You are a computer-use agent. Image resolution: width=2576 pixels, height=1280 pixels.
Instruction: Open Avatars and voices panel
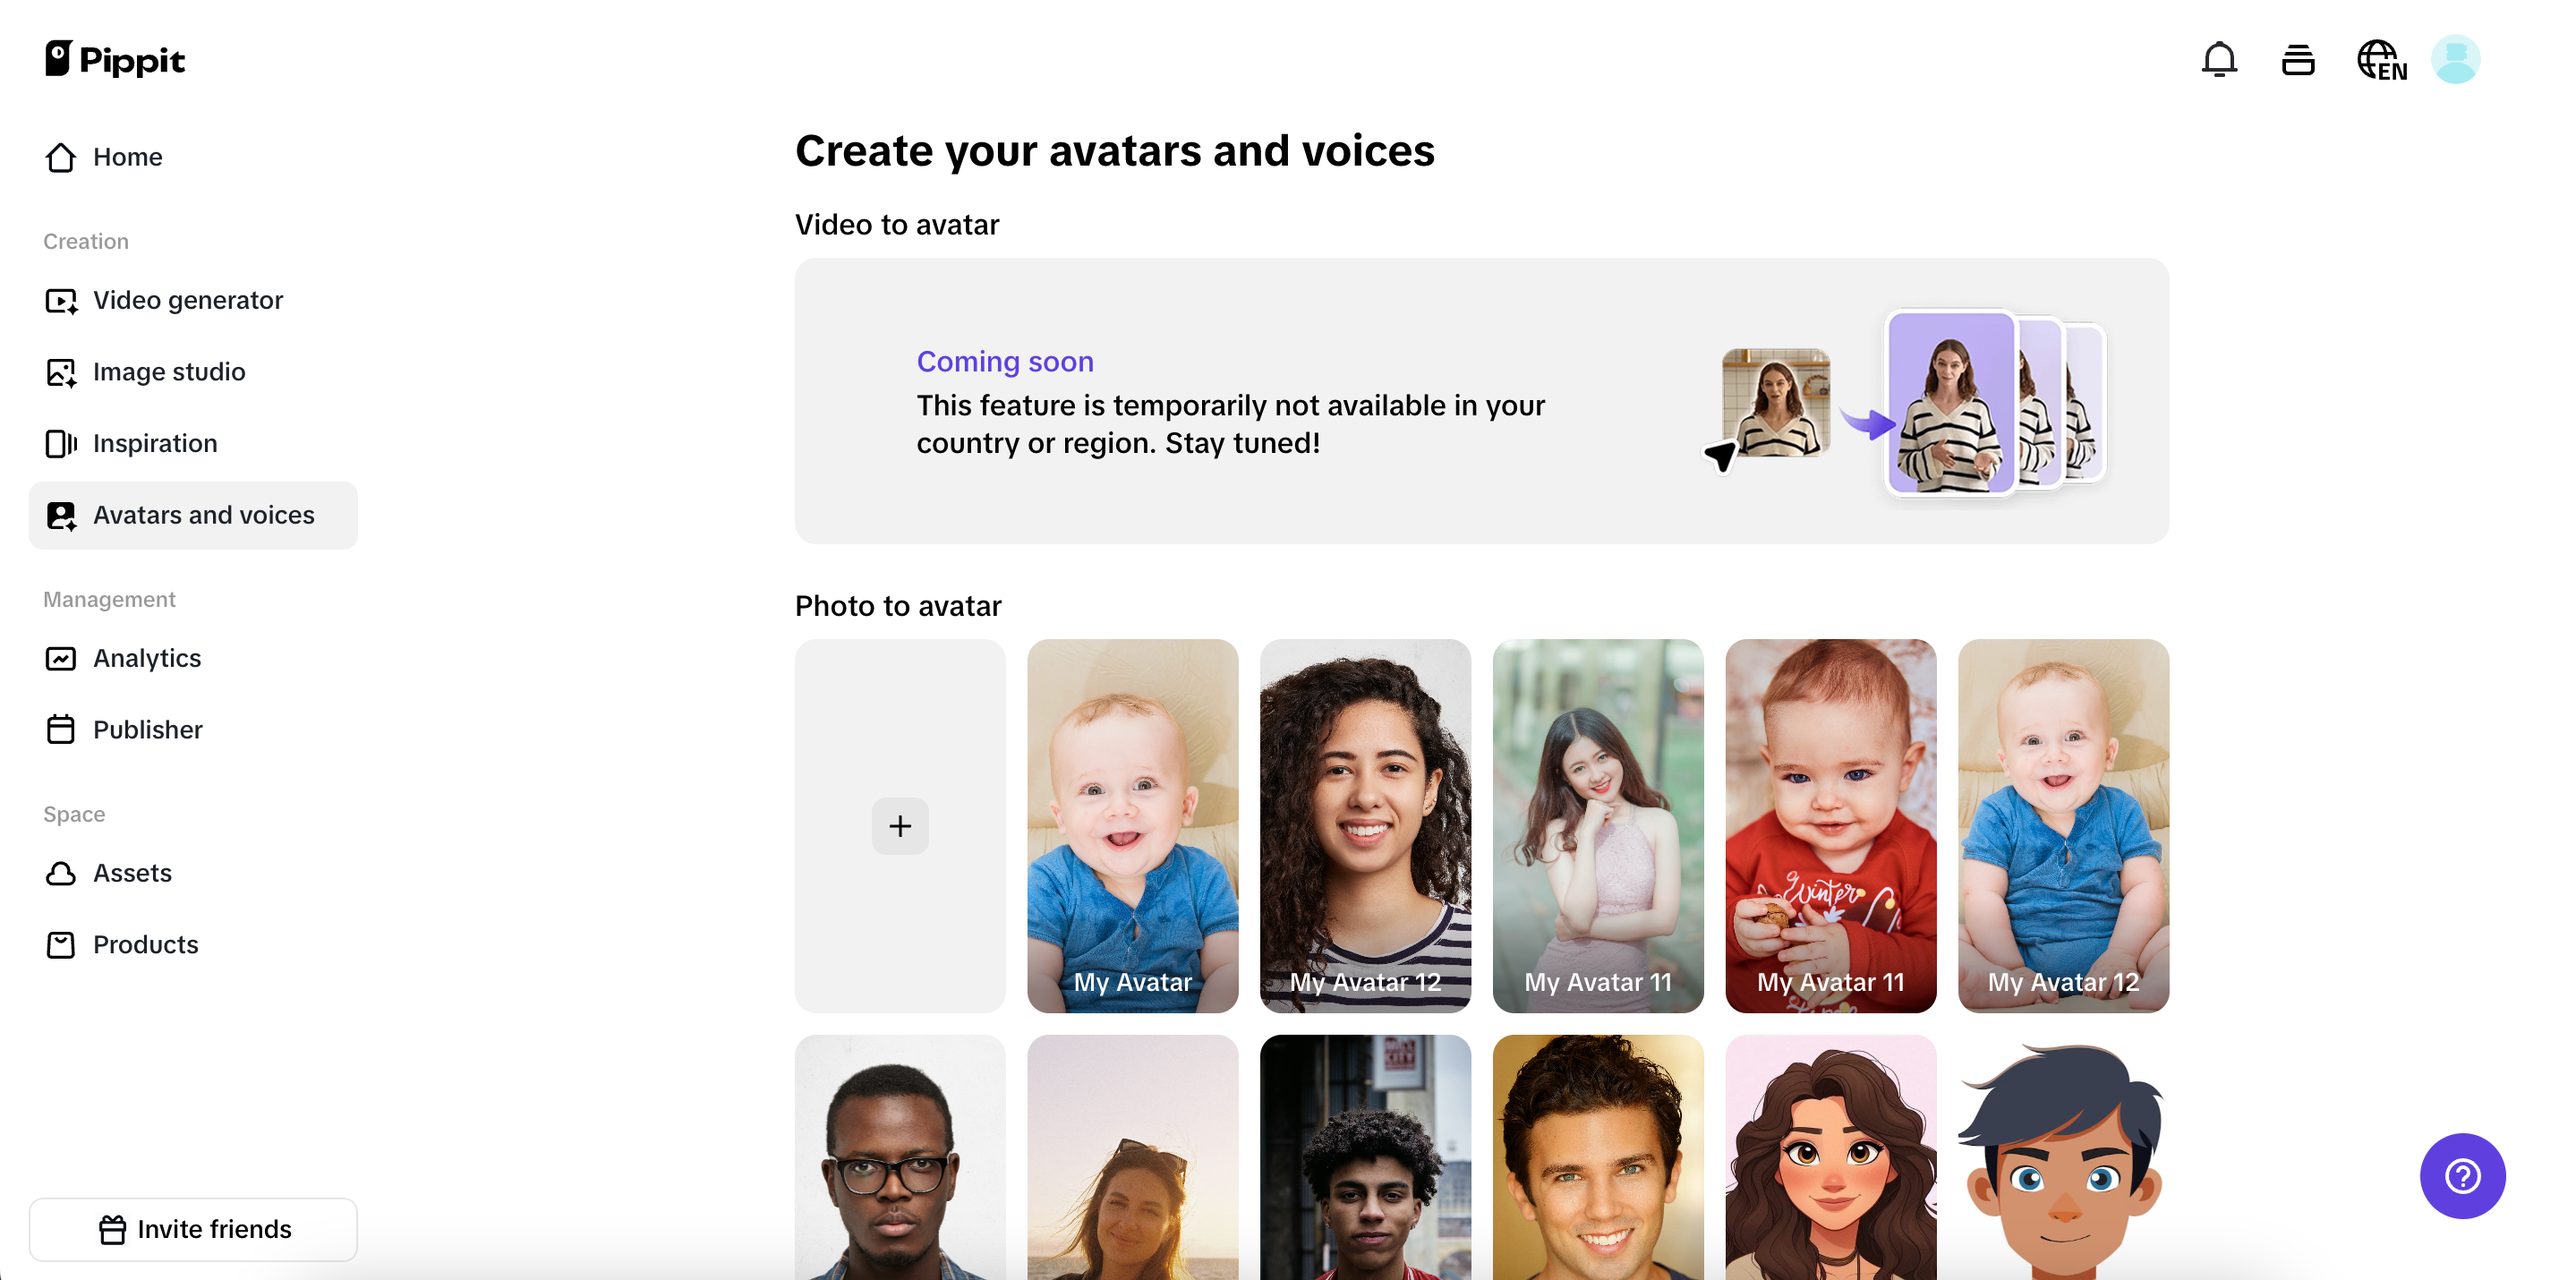[x=204, y=515]
